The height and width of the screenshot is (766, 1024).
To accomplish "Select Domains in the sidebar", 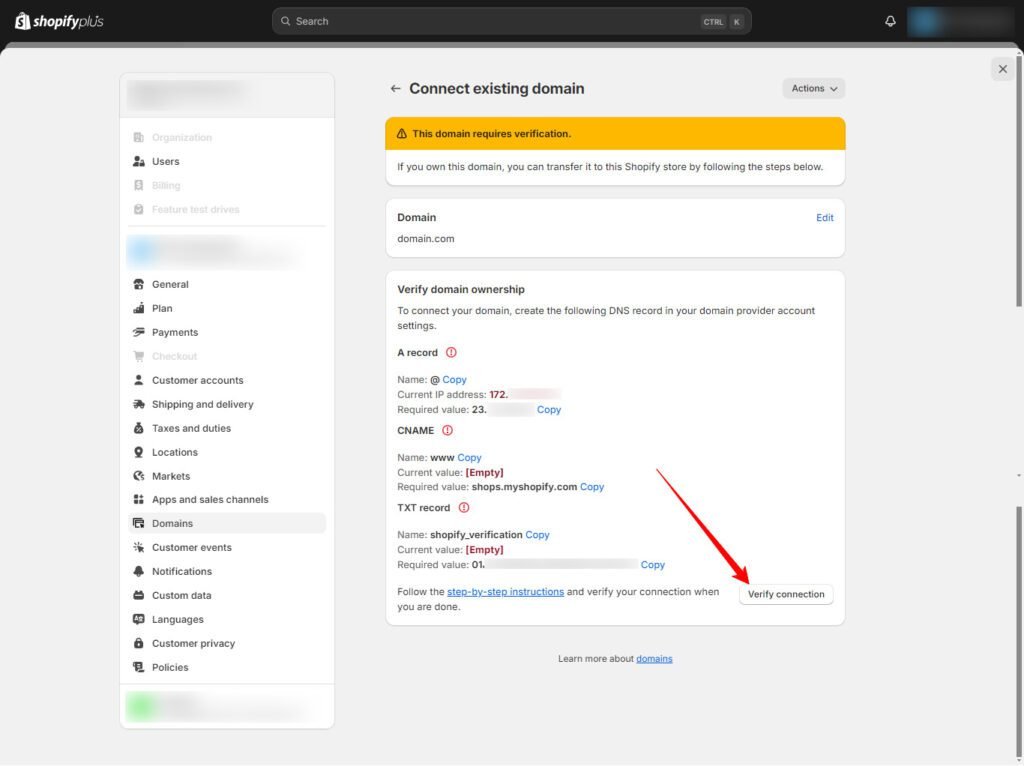I will pyautogui.click(x=227, y=523).
